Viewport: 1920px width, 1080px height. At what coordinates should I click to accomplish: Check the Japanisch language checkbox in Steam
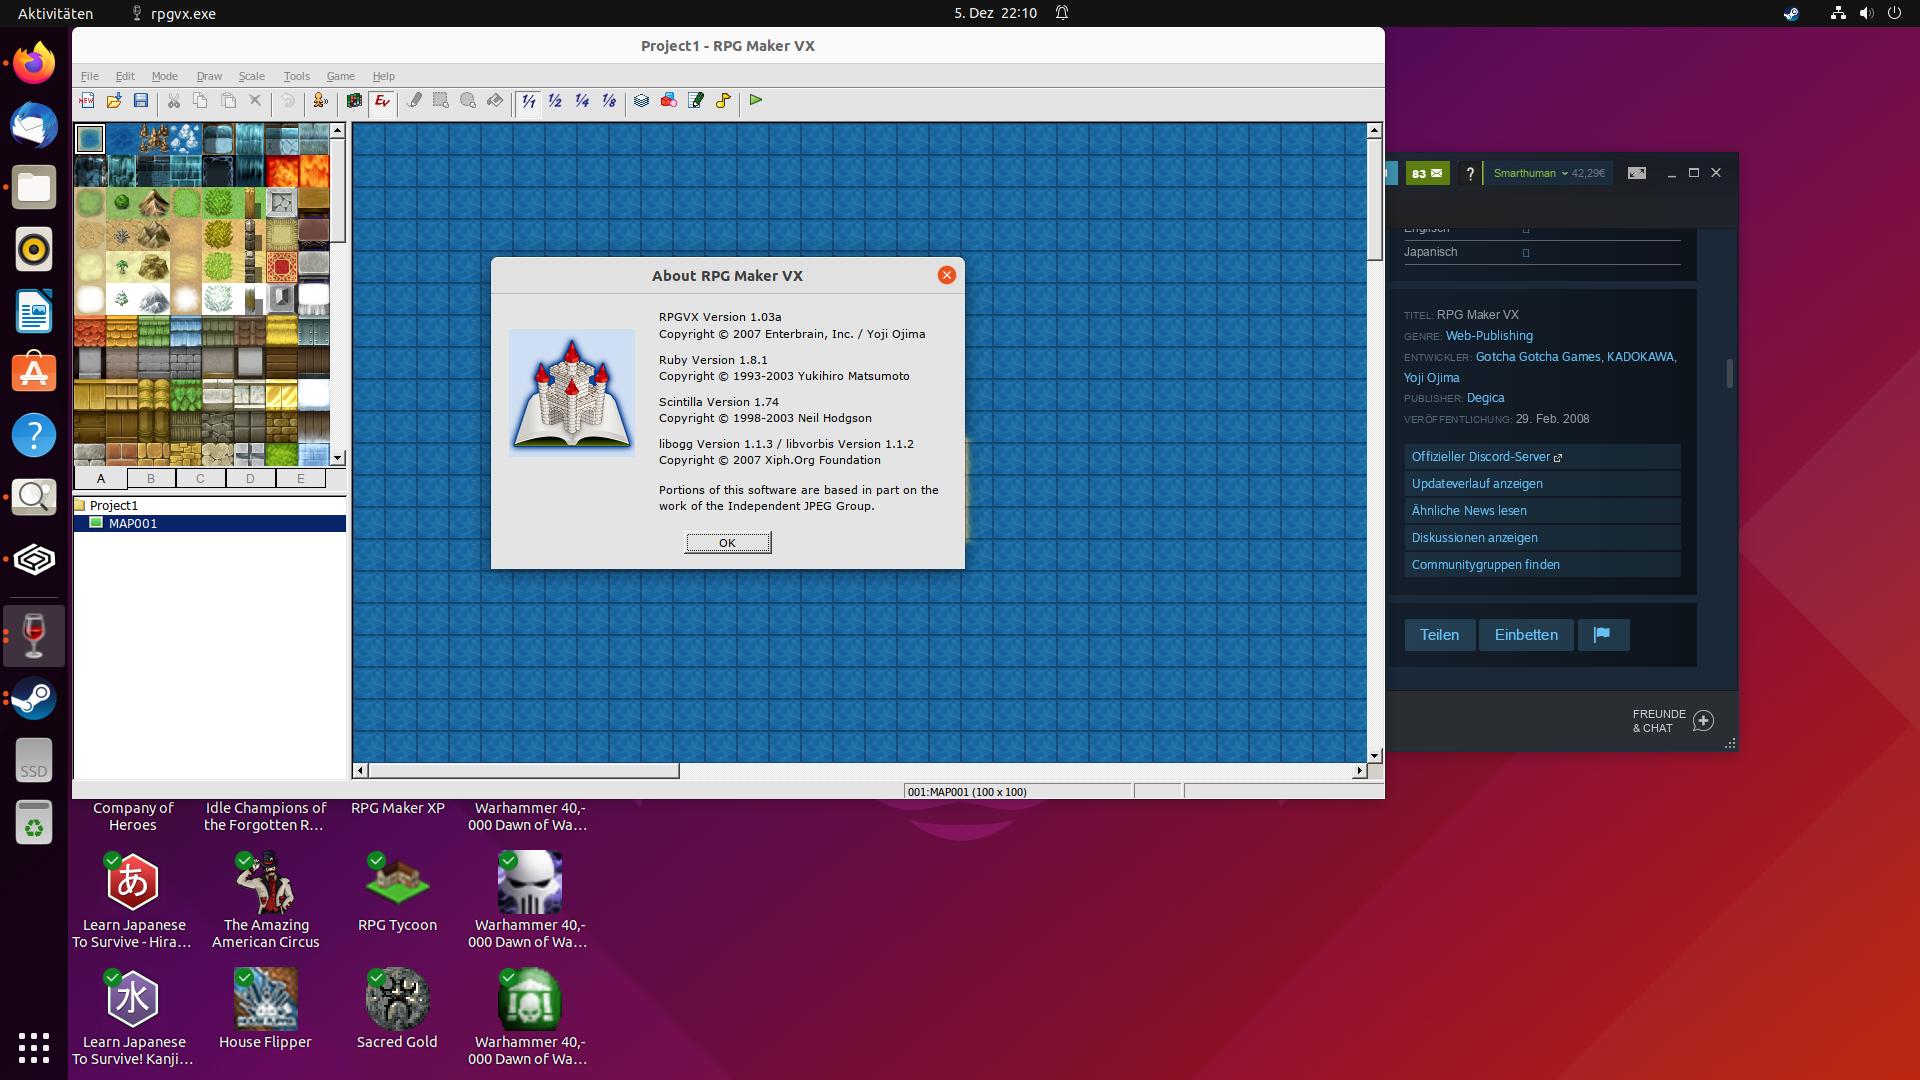pos(1526,252)
